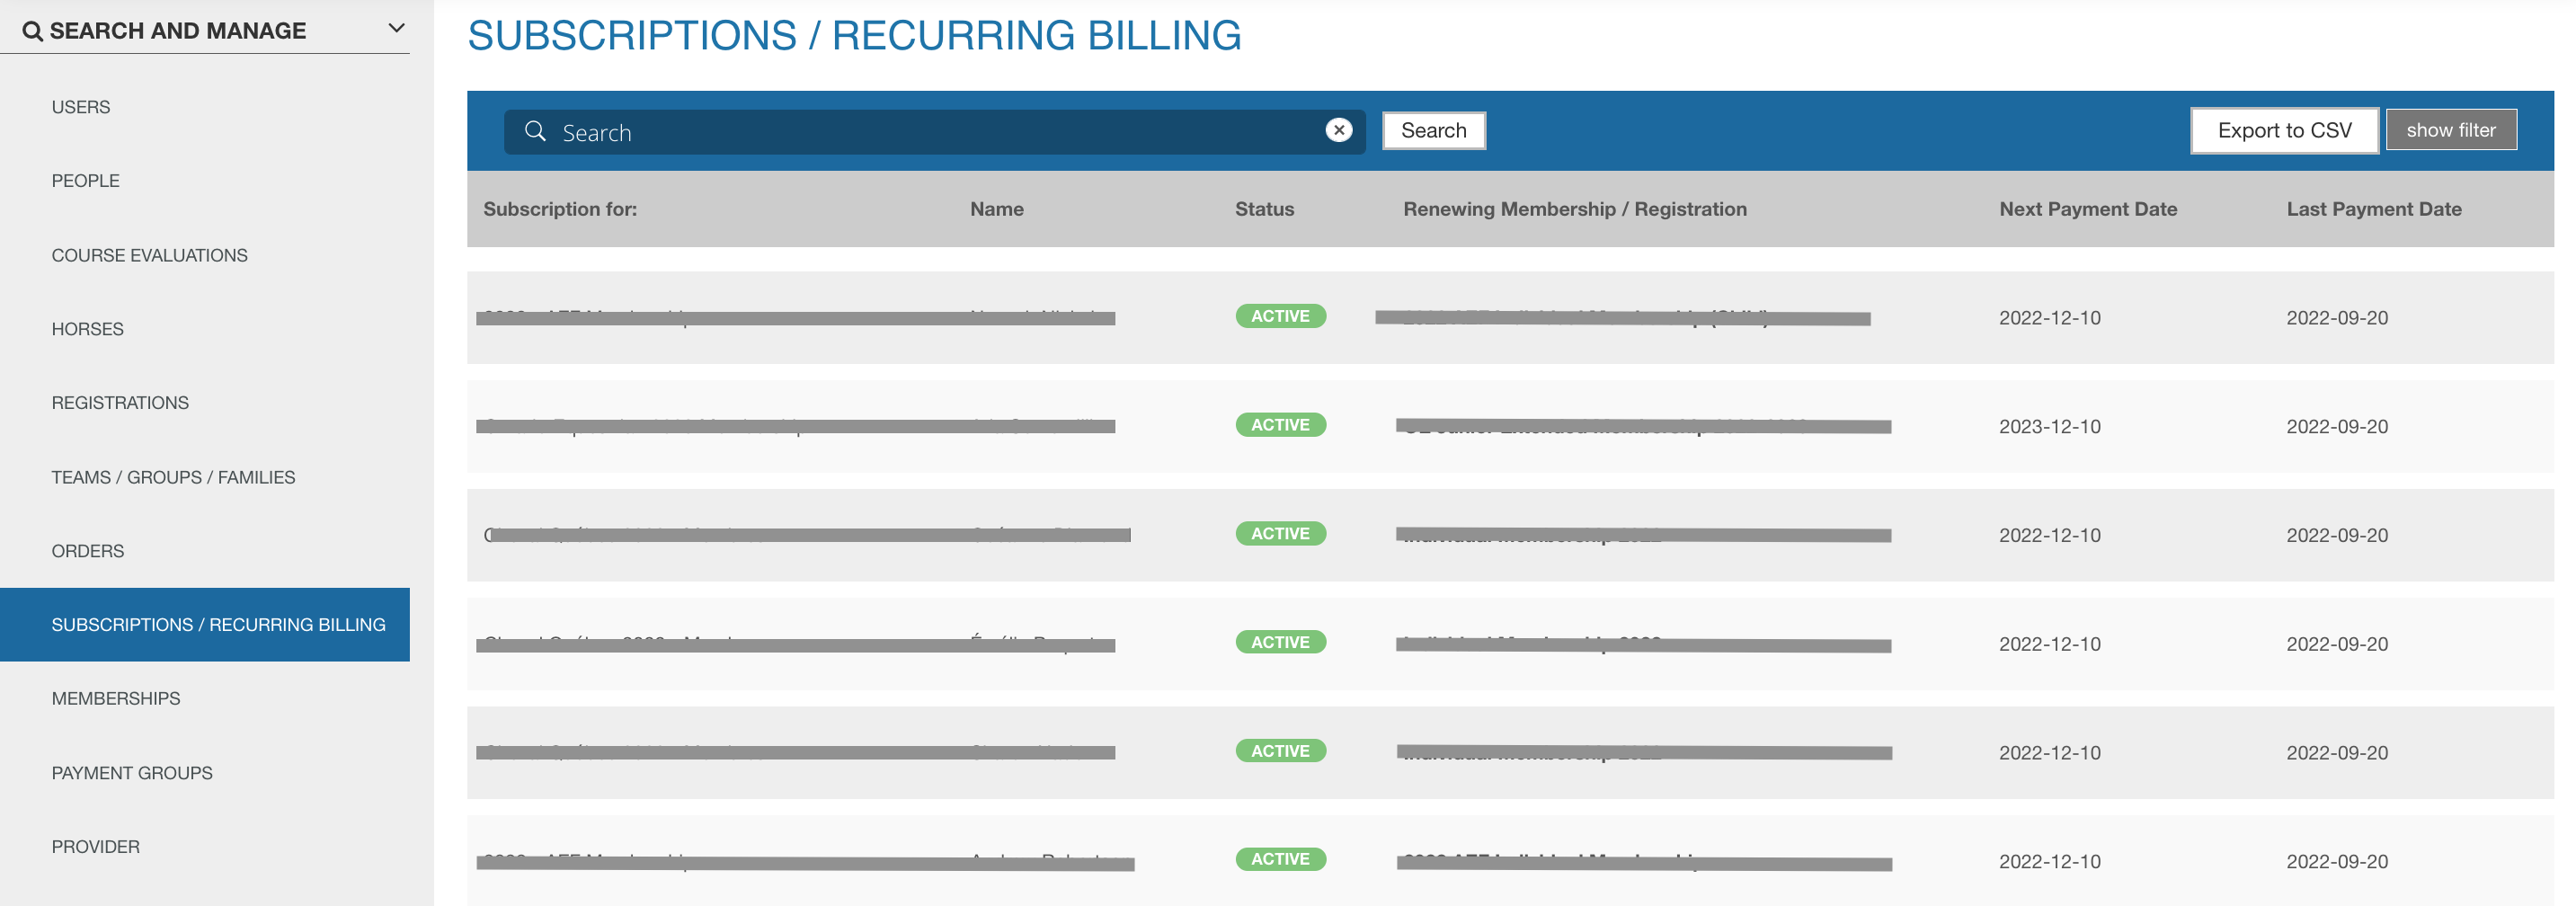Open Payment Groups section
This screenshot has height=906, width=2576.
[132, 773]
